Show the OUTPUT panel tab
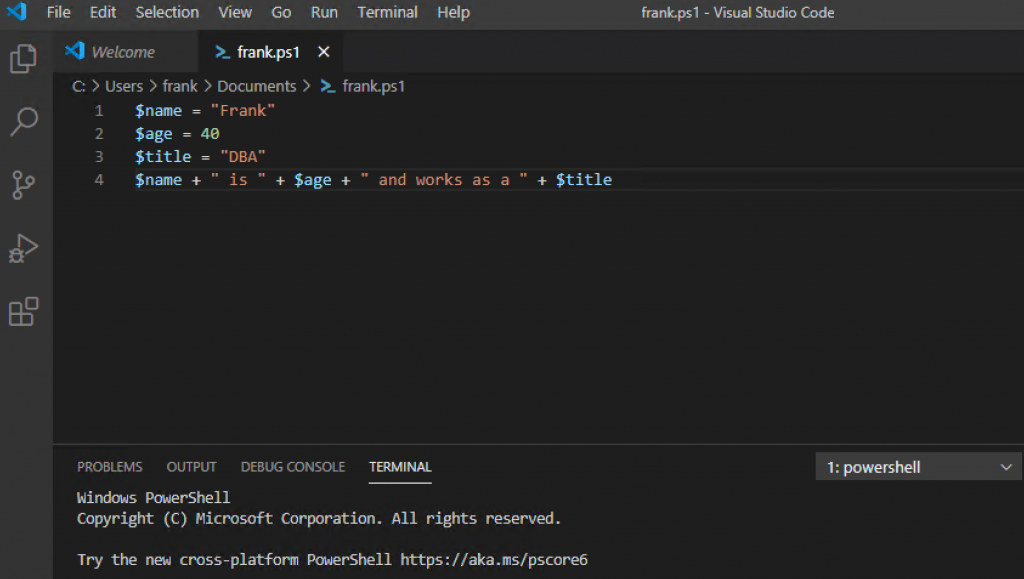Viewport: 1024px width, 579px height. pyautogui.click(x=191, y=467)
